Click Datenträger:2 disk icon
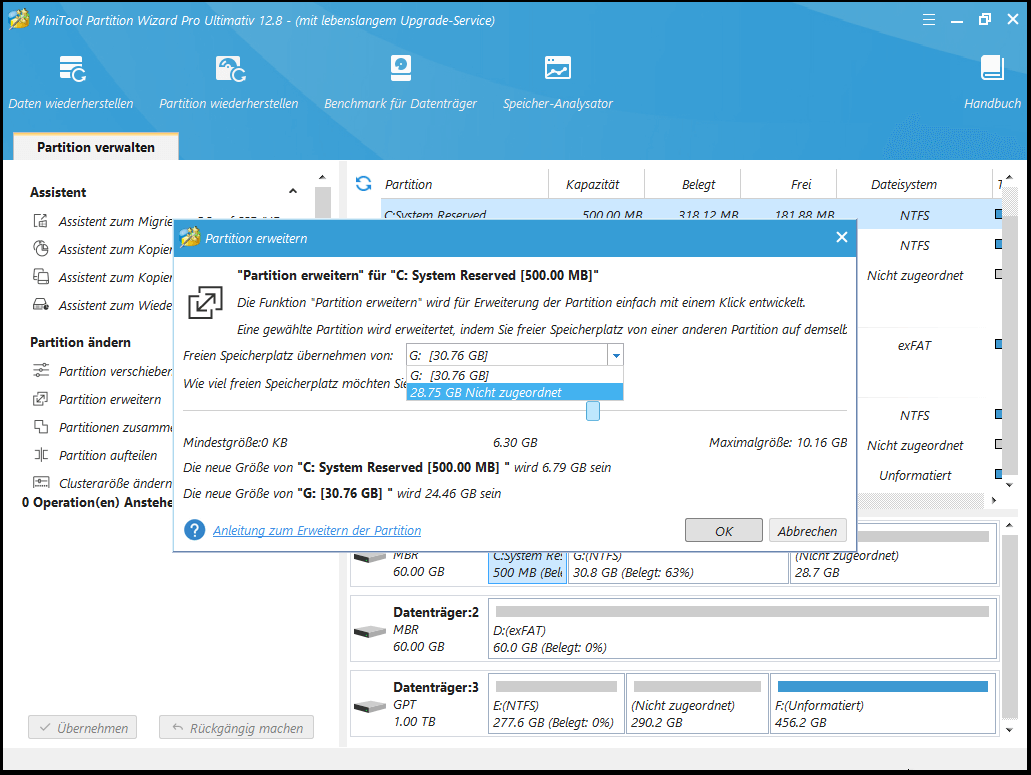Screen dimensions: 1031x775 tap(370, 632)
